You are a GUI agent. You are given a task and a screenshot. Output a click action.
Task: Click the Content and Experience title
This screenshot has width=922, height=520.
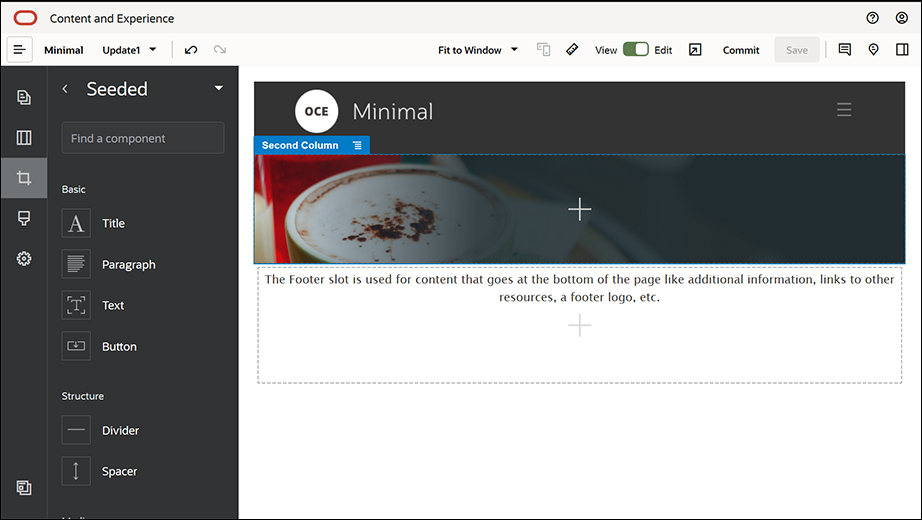112,18
